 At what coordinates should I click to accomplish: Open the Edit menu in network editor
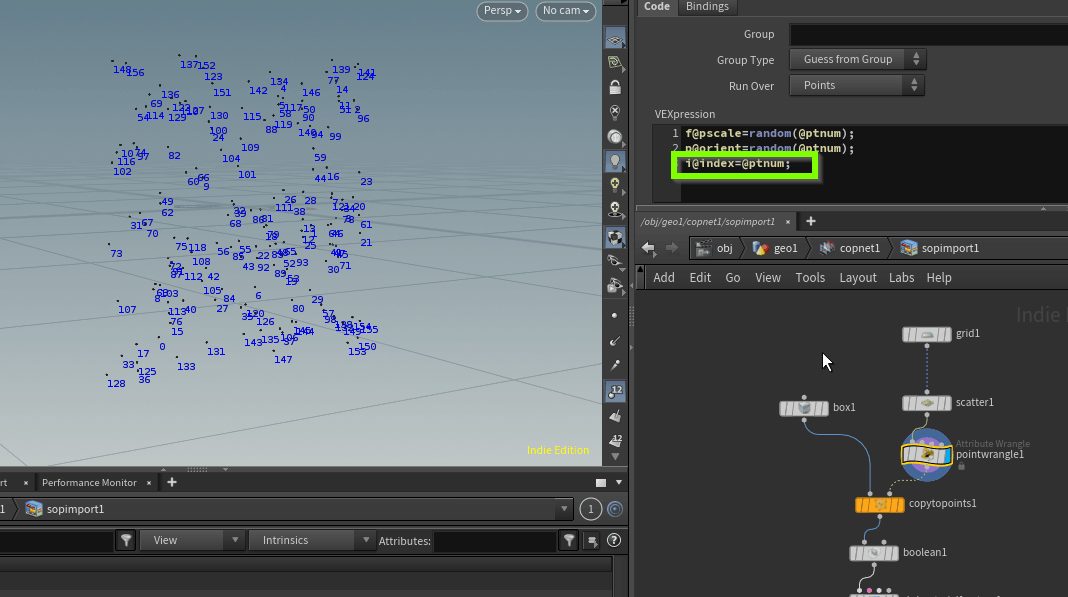(x=700, y=277)
